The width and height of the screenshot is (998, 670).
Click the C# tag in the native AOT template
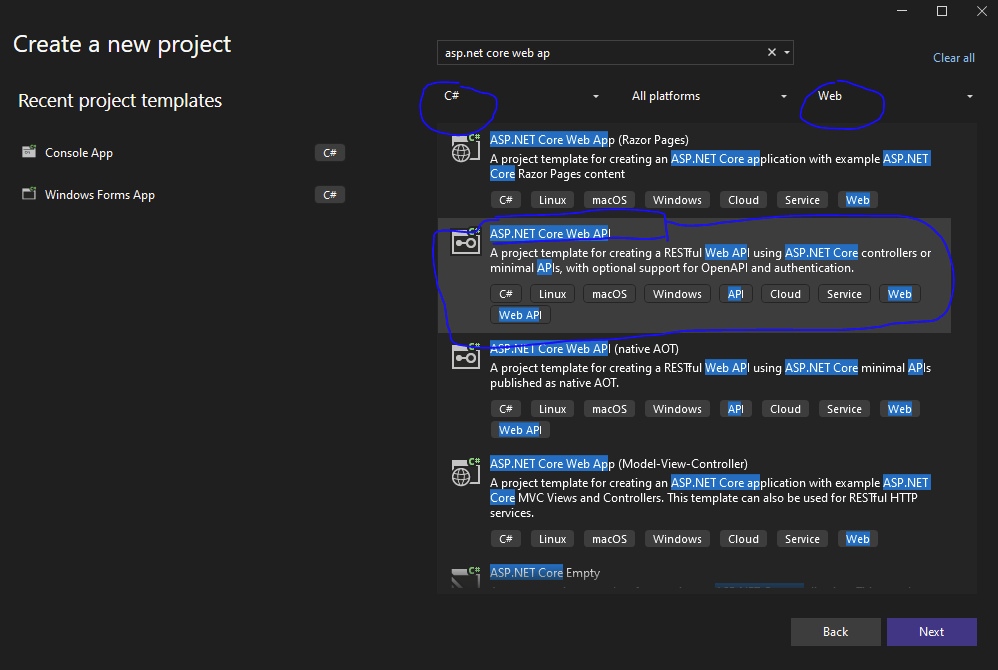coord(506,409)
